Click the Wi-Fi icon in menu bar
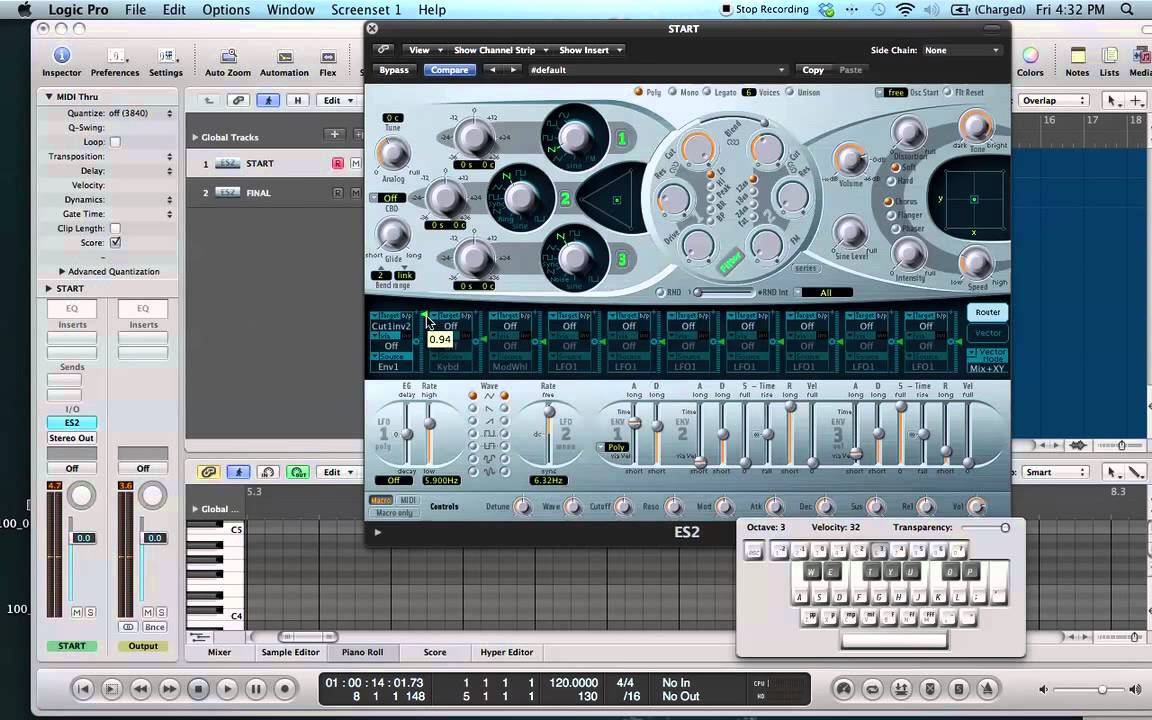 pos(905,10)
